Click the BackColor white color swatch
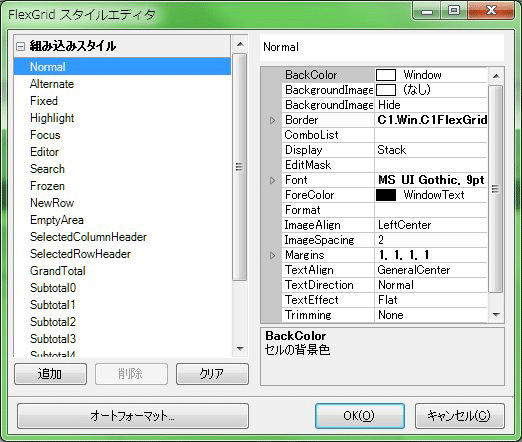This screenshot has width=522, height=442. [386, 75]
